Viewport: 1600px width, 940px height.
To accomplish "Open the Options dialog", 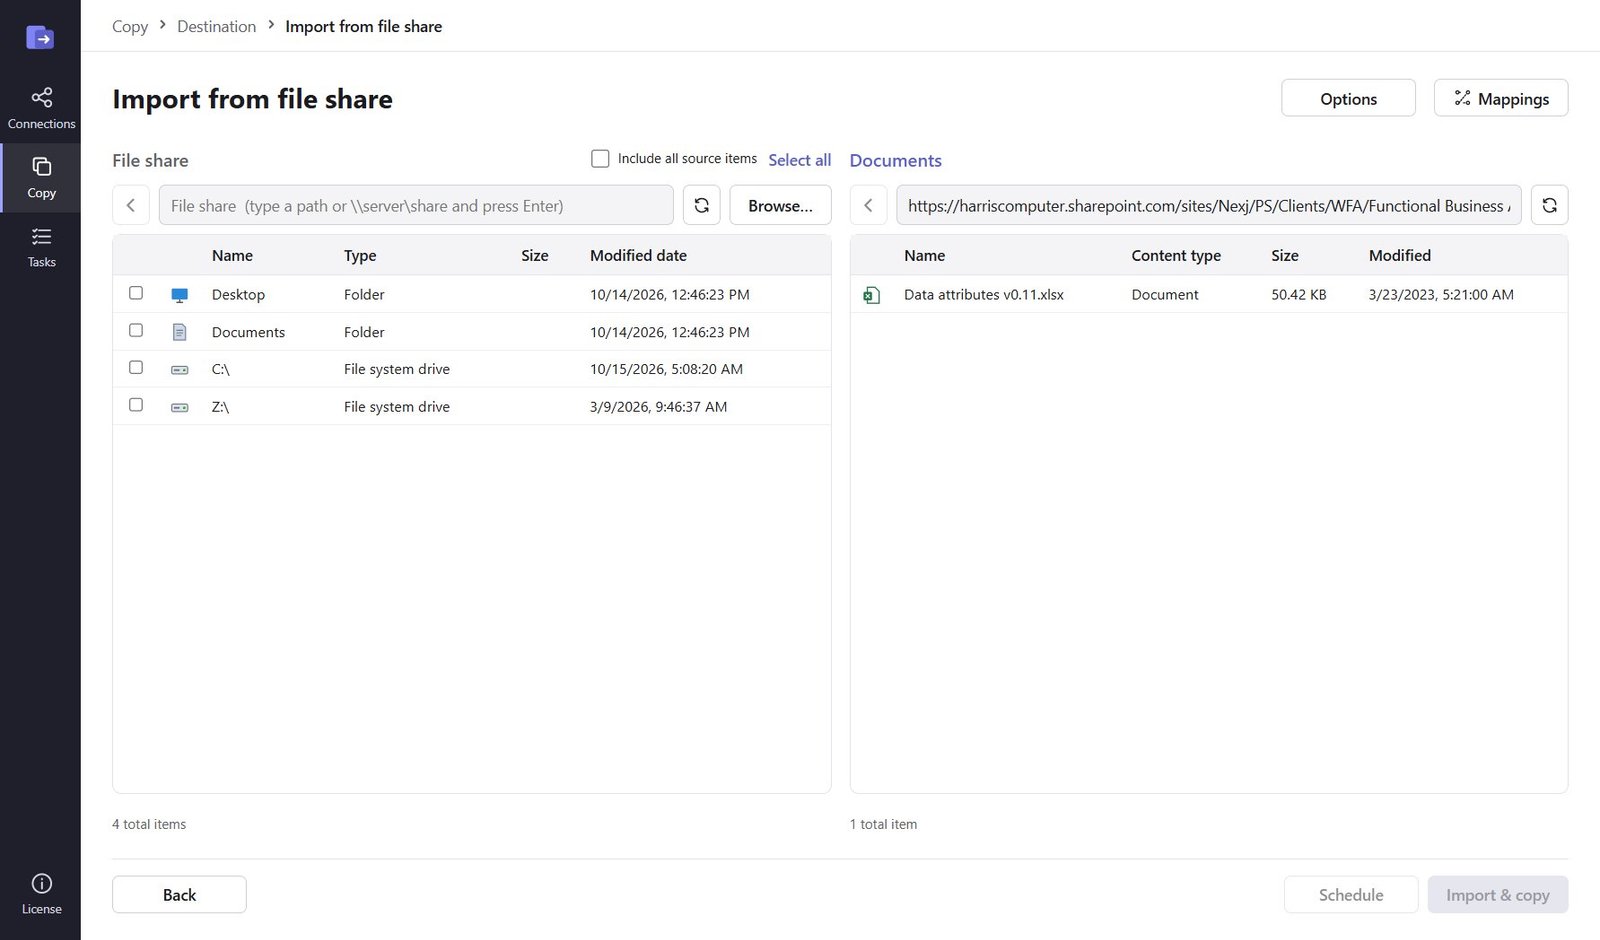I will point(1348,98).
